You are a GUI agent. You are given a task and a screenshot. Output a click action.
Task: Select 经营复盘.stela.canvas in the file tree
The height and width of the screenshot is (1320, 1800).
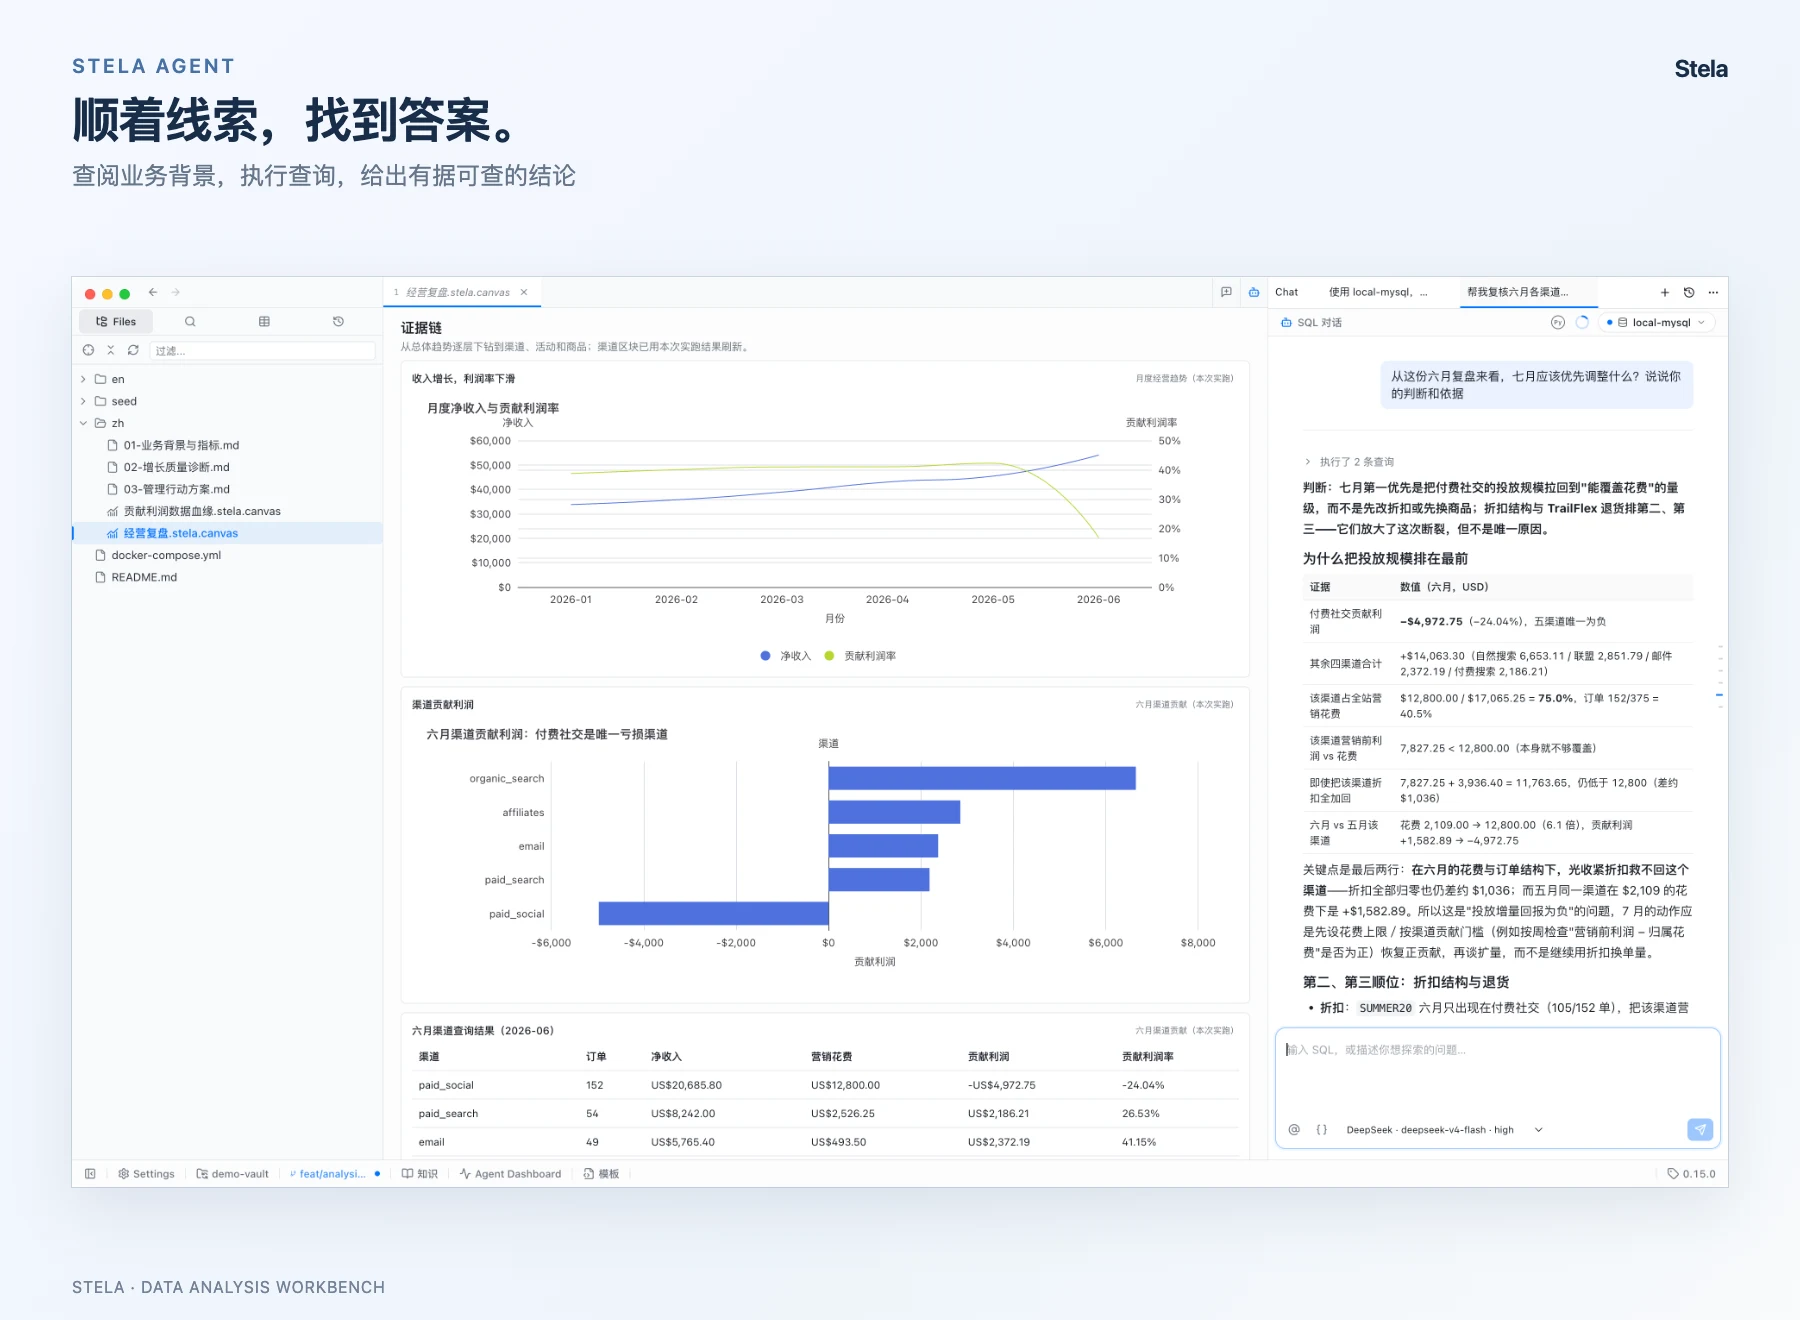coord(227,533)
